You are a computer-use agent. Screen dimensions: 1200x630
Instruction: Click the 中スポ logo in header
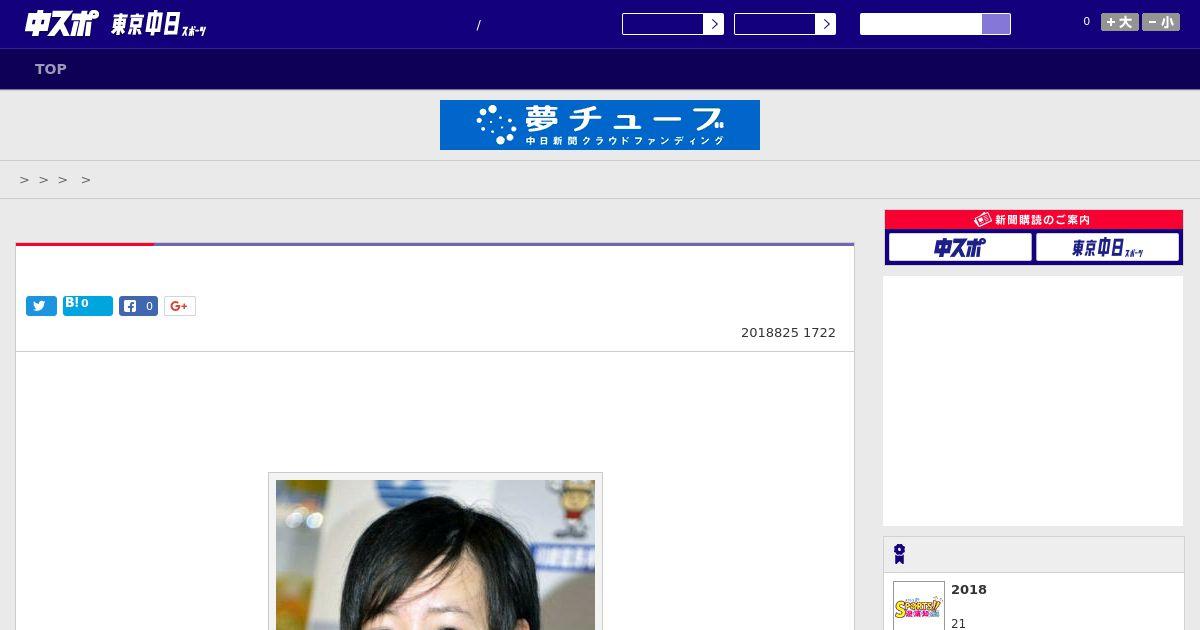(61, 23)
